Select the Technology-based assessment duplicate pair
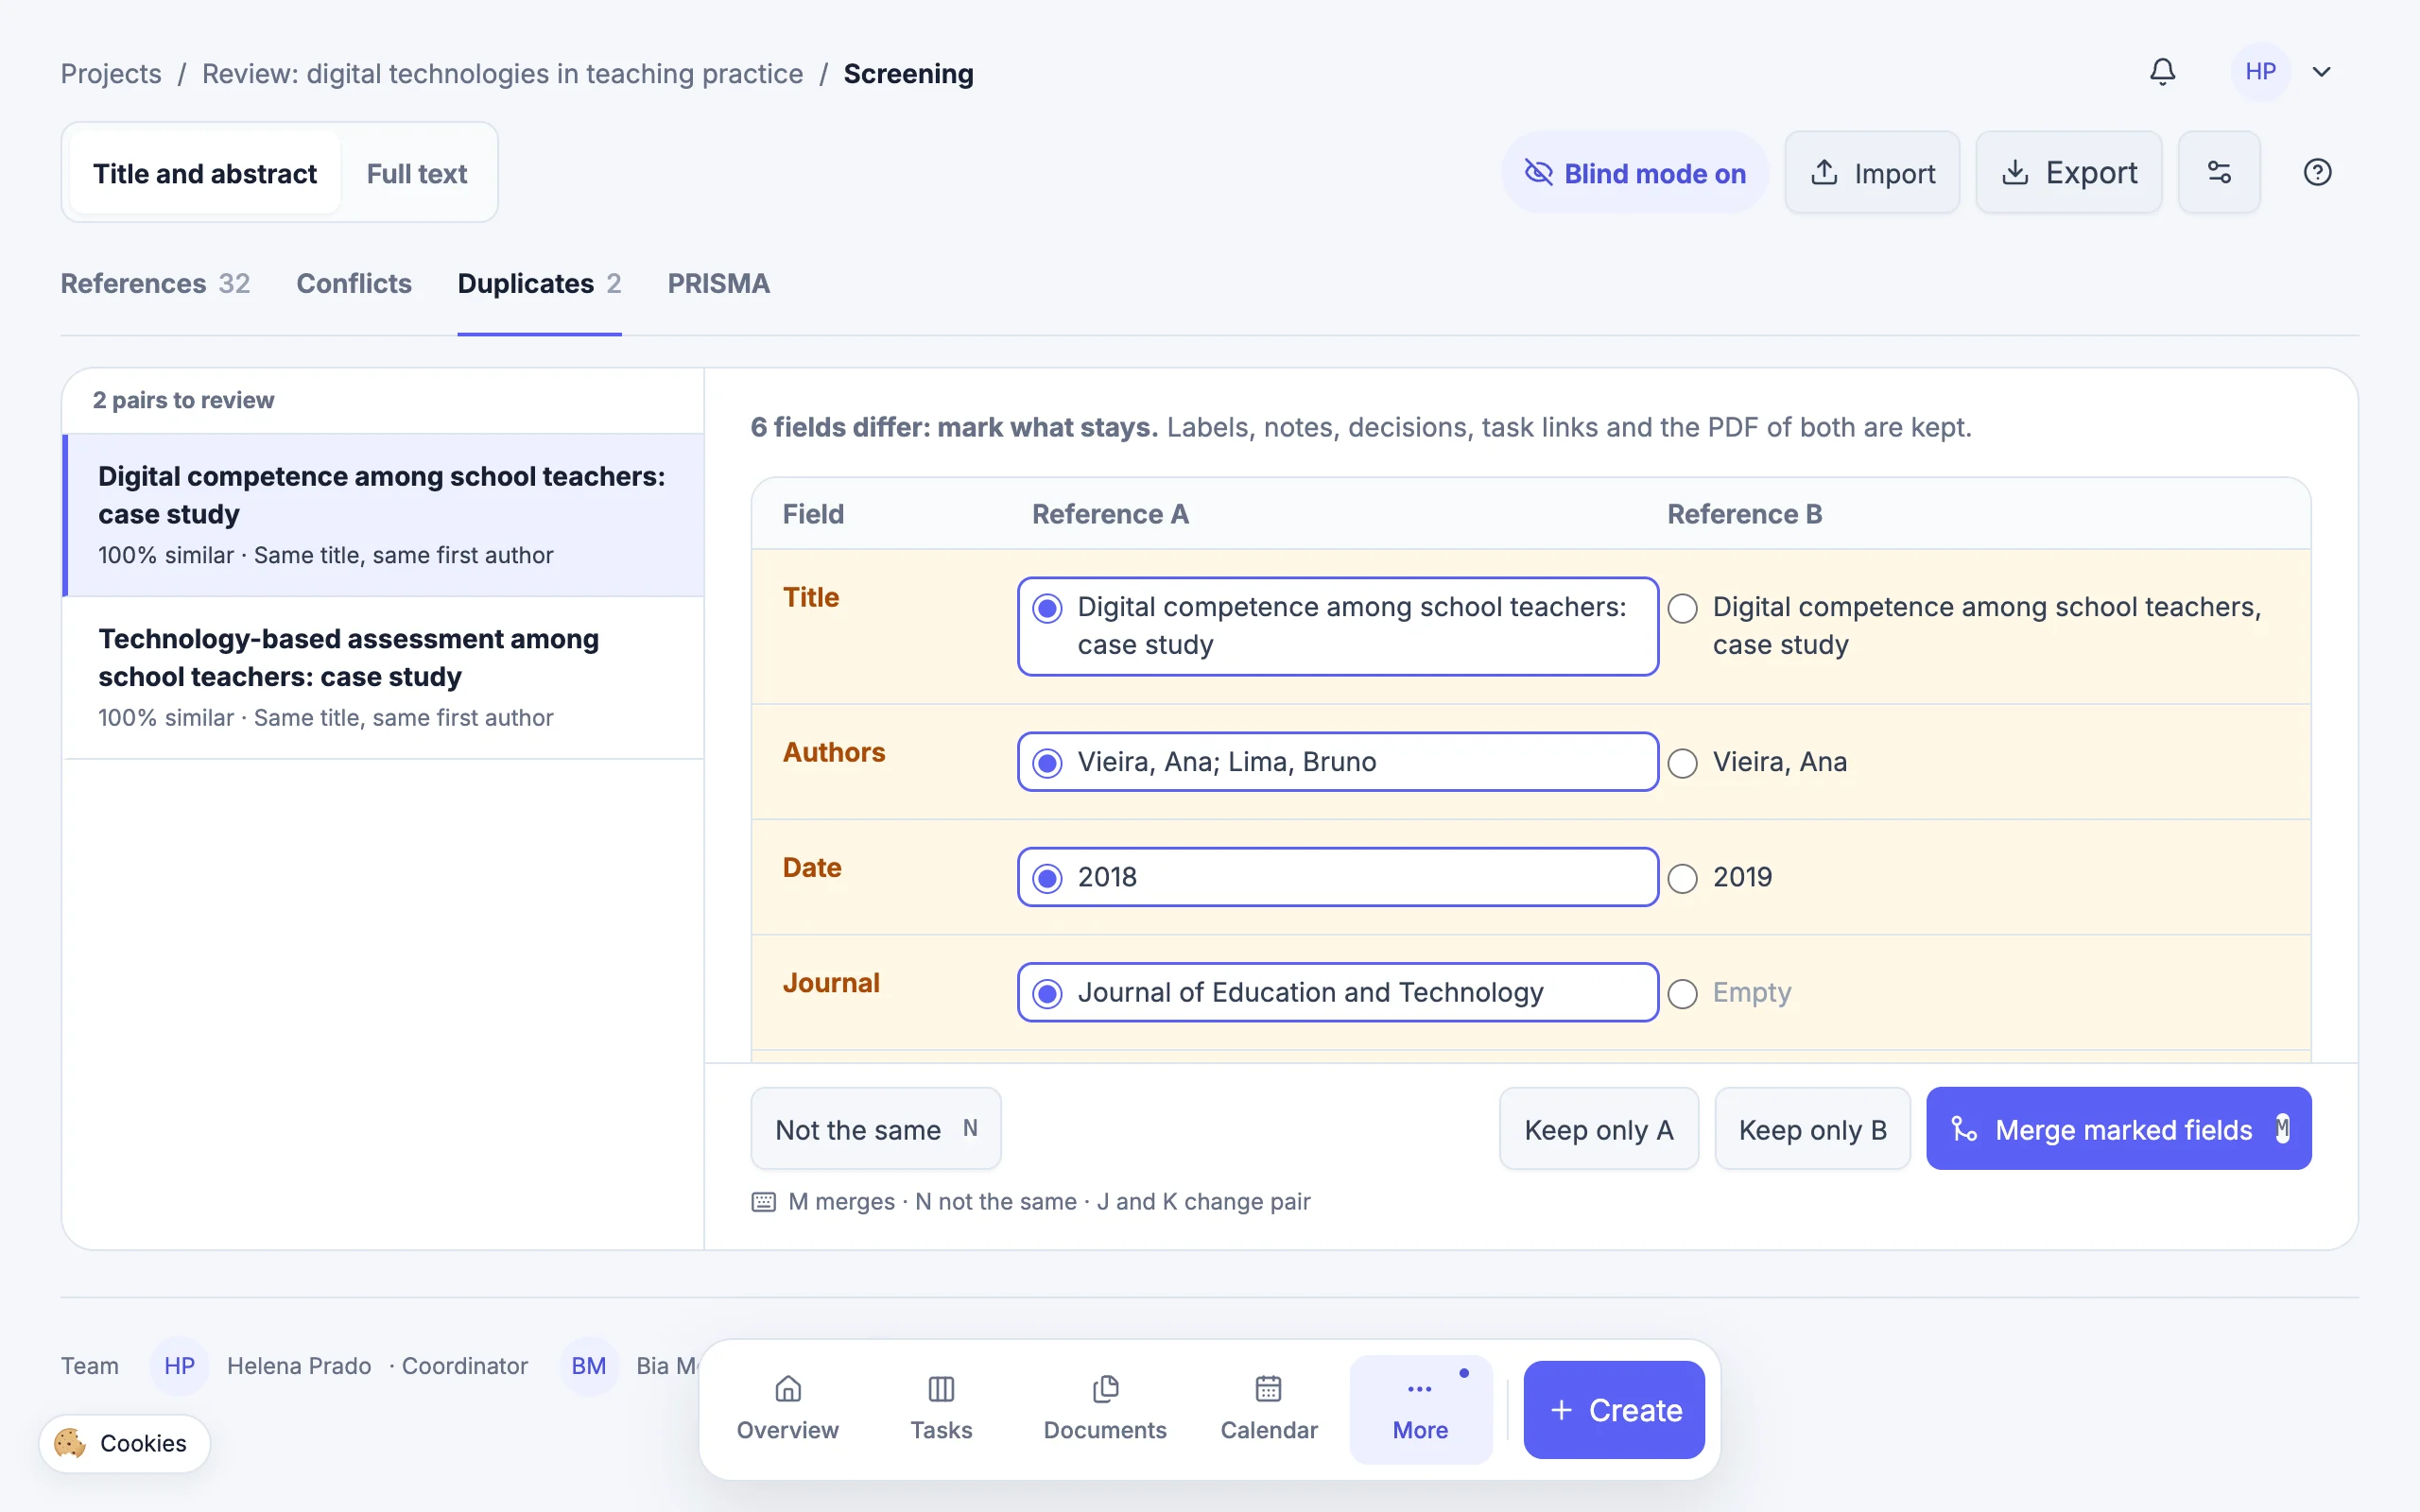Image resolution: width=2420 pixels, height=1512 pixels. (383, 678)
